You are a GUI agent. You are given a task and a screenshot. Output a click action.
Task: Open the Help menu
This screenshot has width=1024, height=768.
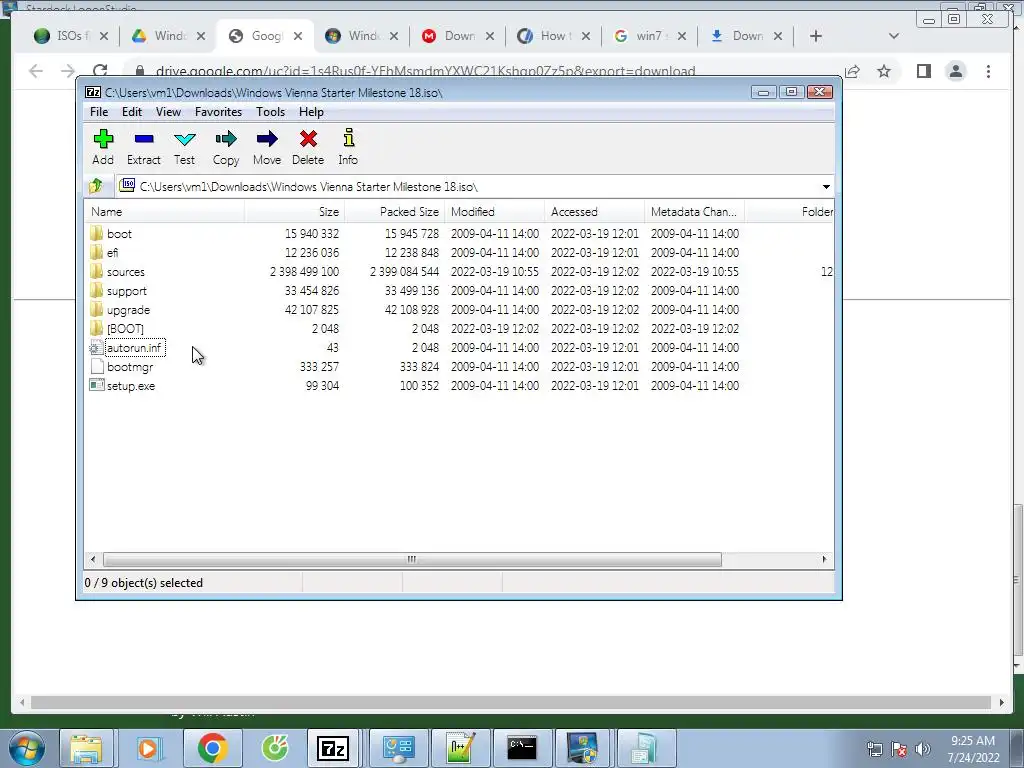pyautogui.click(x=311, y=112)
